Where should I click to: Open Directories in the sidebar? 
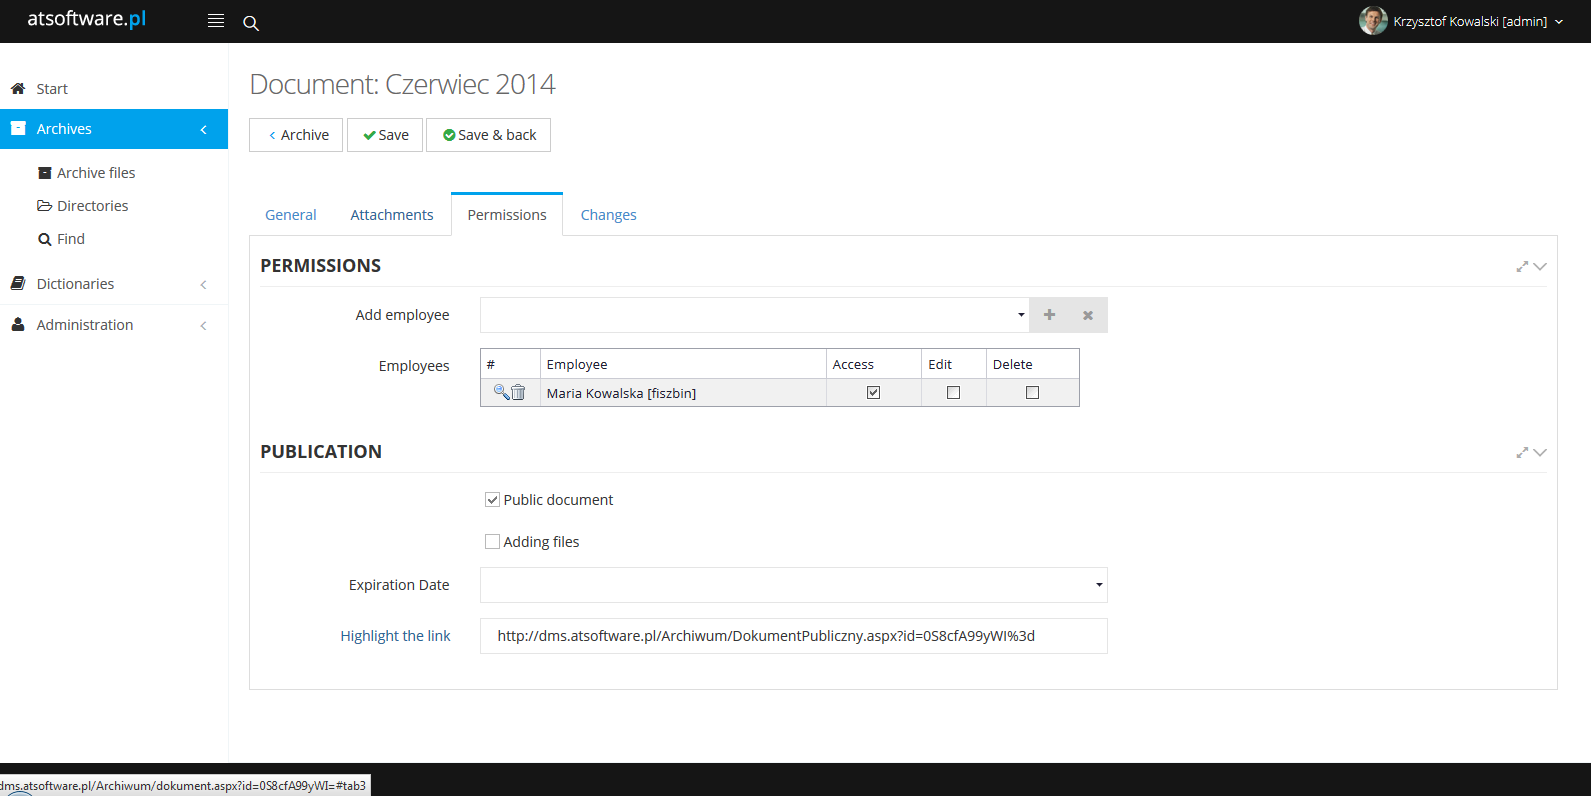(x=93, y=206)
